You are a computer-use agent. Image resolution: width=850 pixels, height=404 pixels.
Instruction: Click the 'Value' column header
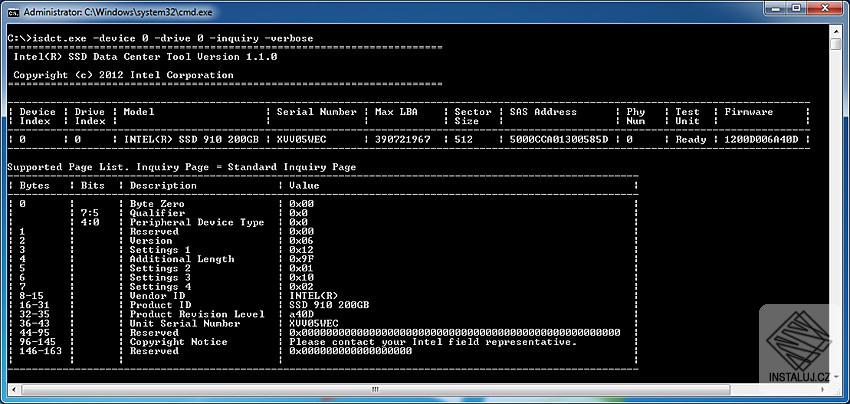point(304,185)
